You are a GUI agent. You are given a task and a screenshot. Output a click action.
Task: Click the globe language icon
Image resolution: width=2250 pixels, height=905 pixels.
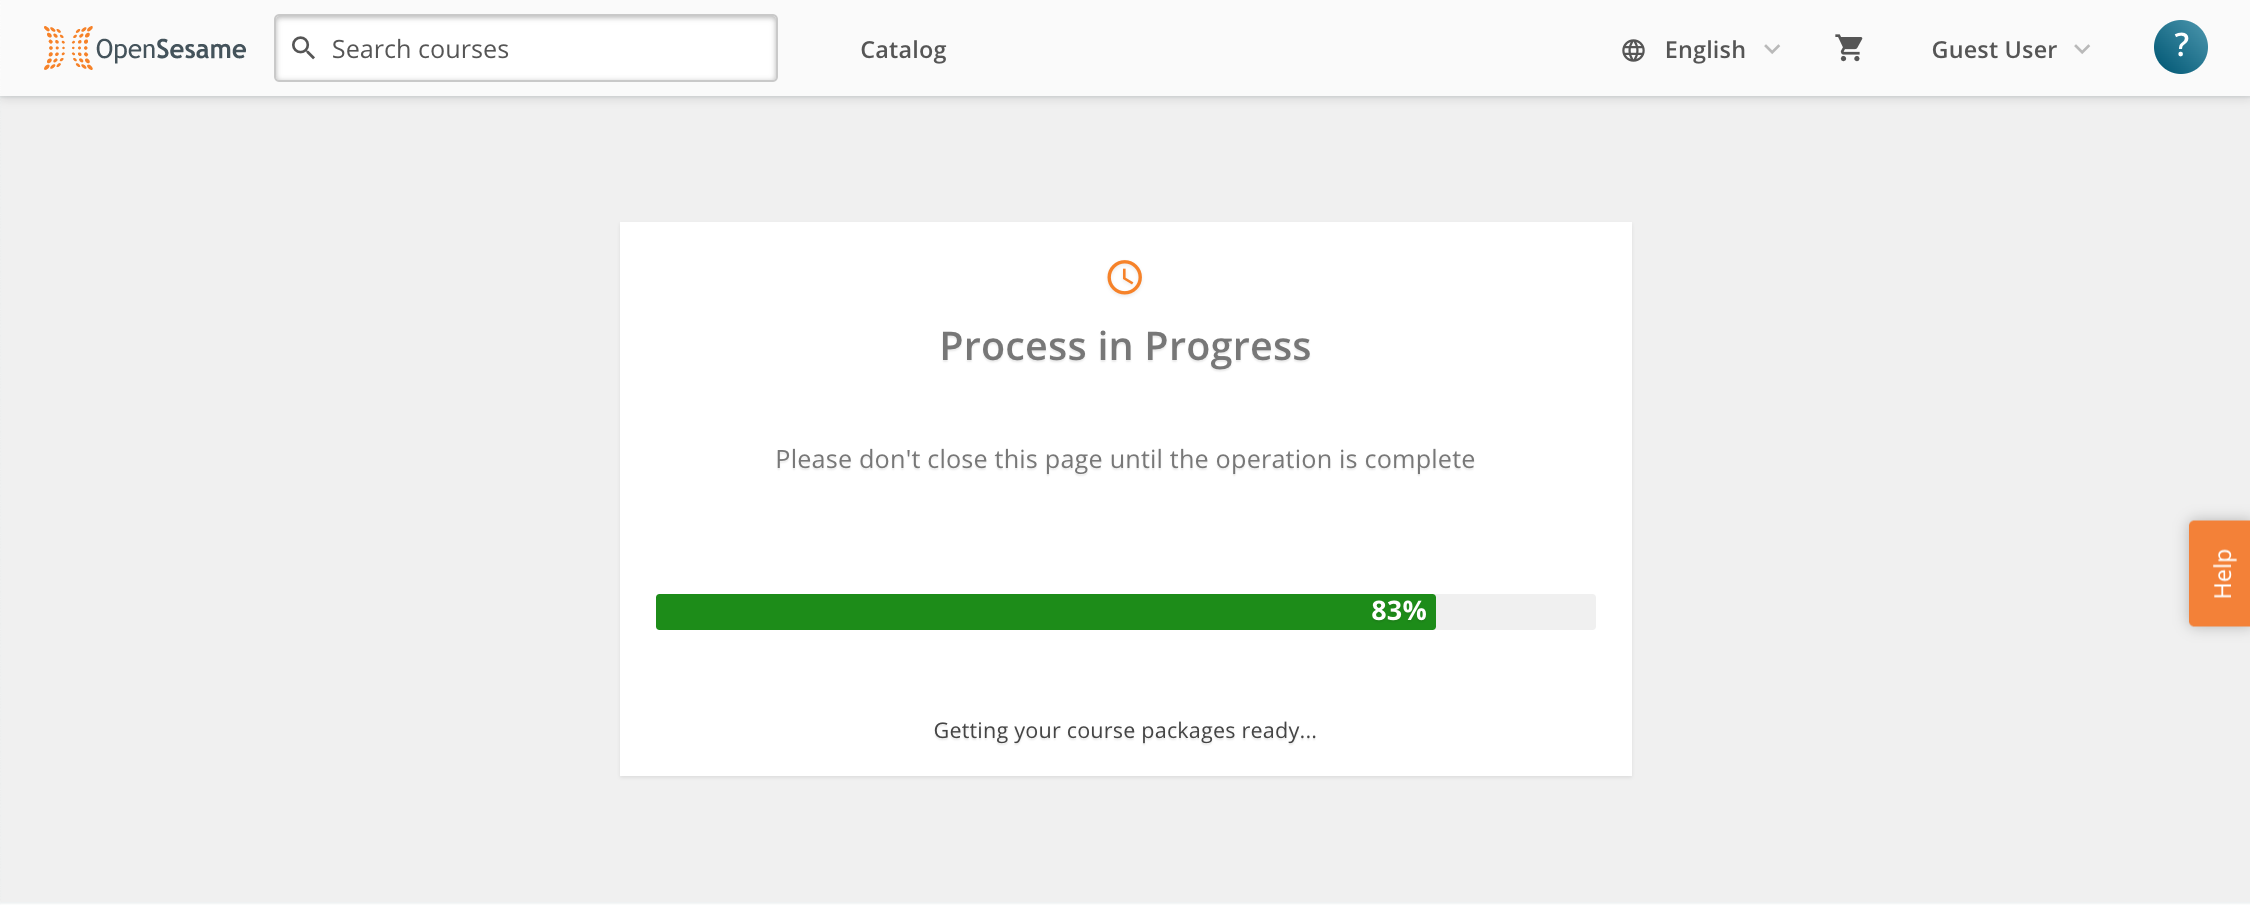point(1633,50)
